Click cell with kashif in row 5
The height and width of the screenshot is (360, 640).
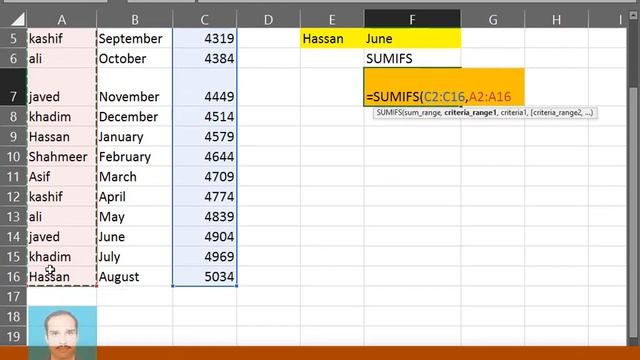click(x=62, y=38)
